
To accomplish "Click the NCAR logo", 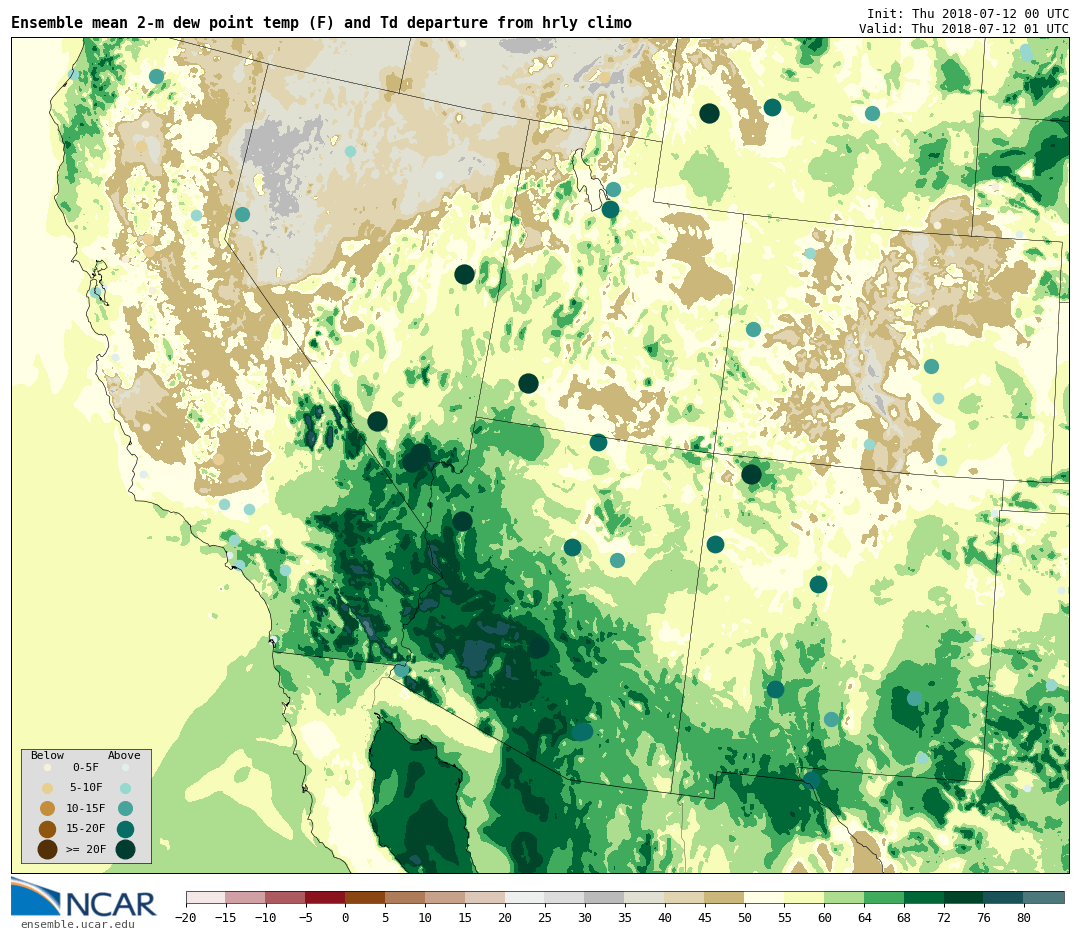I will pyautogui.click(x=84, y=898).
